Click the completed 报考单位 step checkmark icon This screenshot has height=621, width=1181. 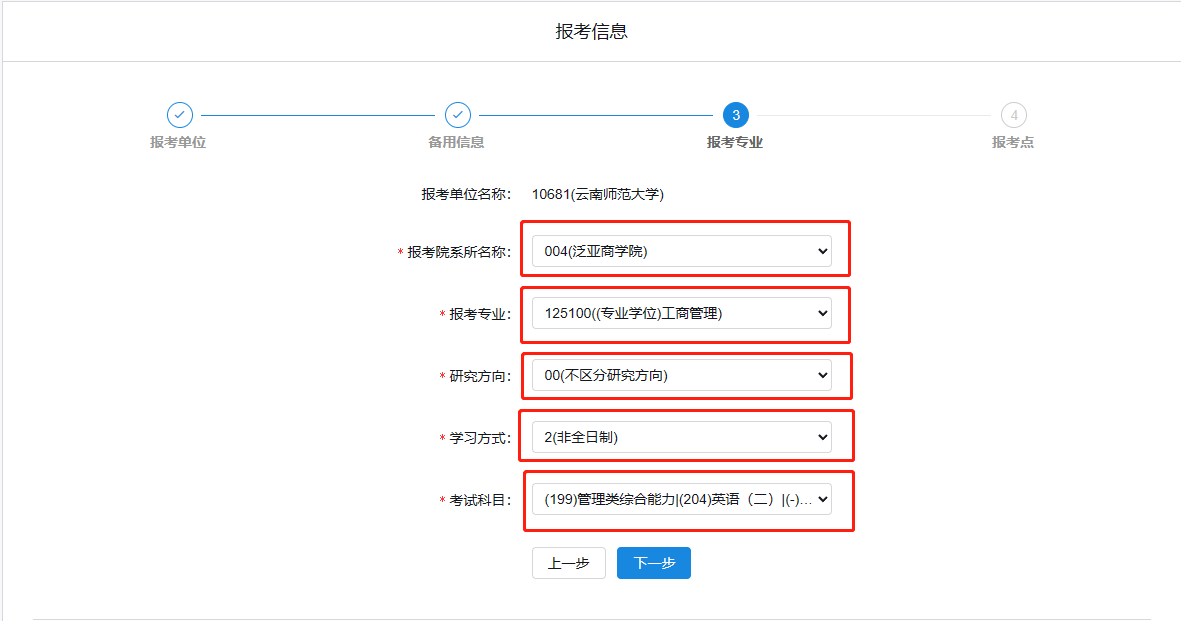click(x=179, y=115)
